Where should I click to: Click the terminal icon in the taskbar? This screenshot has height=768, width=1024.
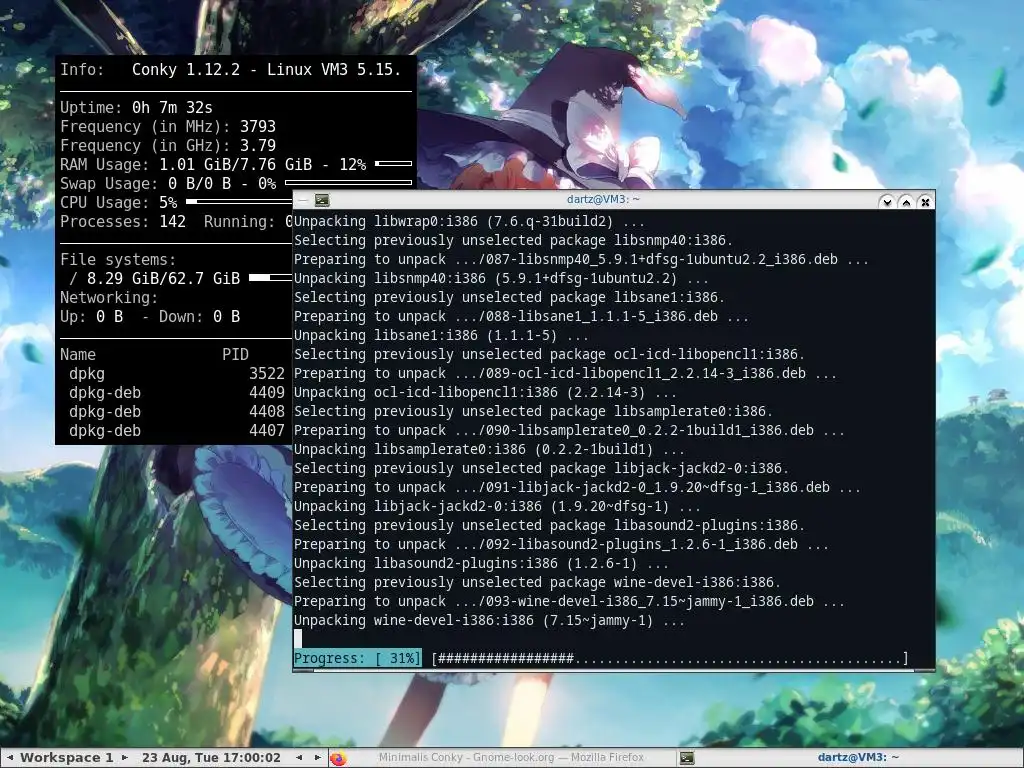click(686, 758)
